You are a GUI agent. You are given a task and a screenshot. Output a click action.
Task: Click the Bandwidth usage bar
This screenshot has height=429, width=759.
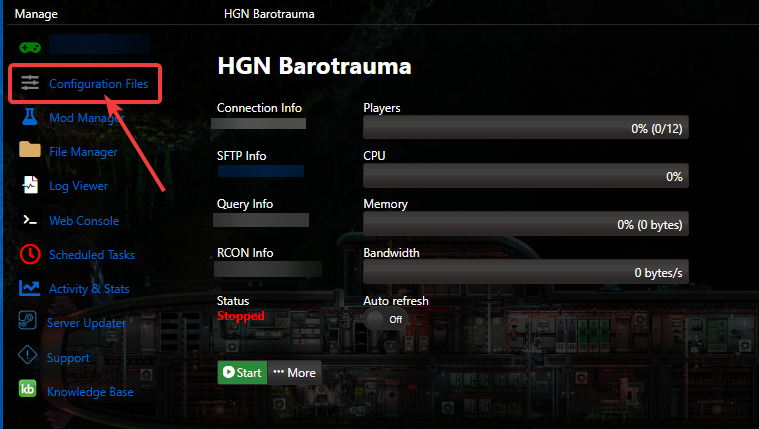tap(526, 272)
